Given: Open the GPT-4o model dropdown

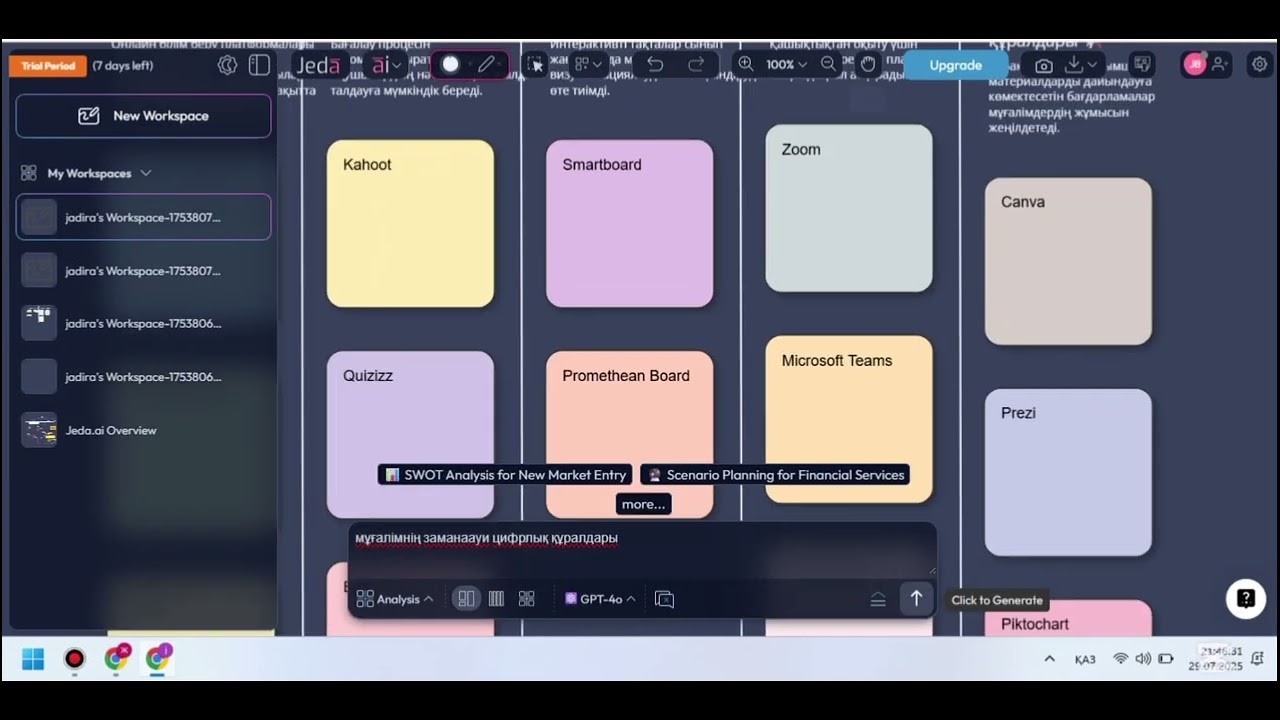Looking at the screenshot, I should [x=600, y=599].
